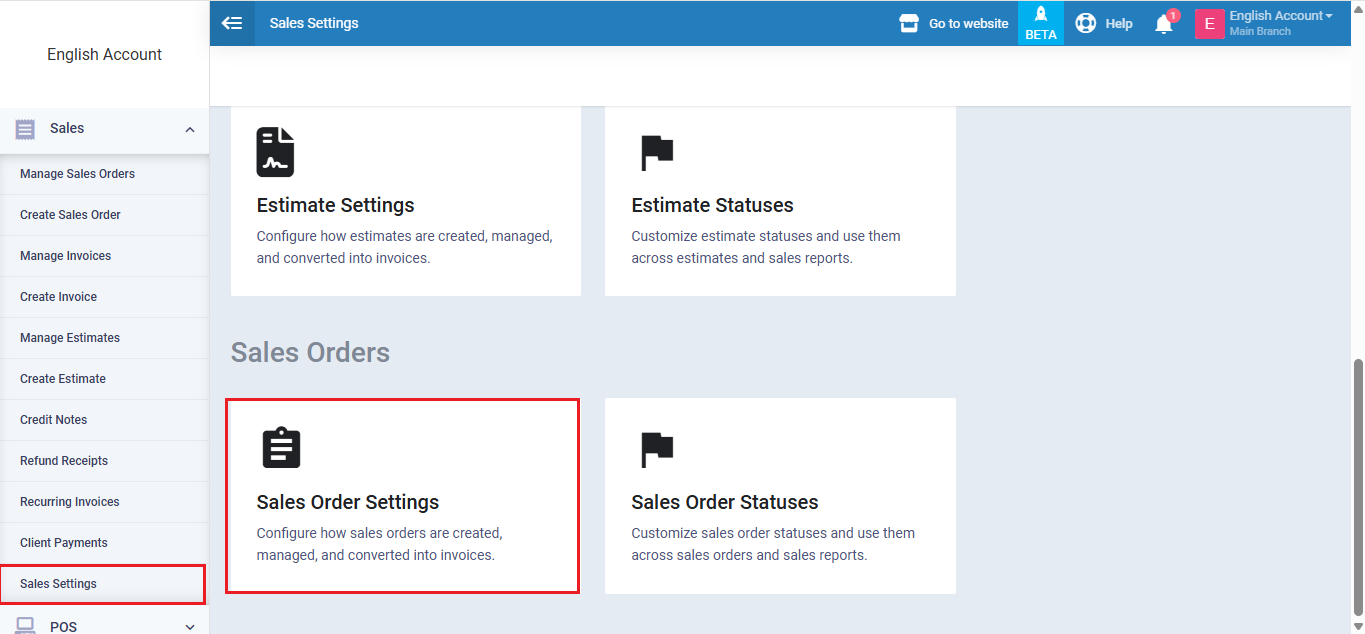Expand the POS sidebar section
Image resolution: width=1365 pixels, height=634 pixels.
pyautogui.click(x=190, y=626)
